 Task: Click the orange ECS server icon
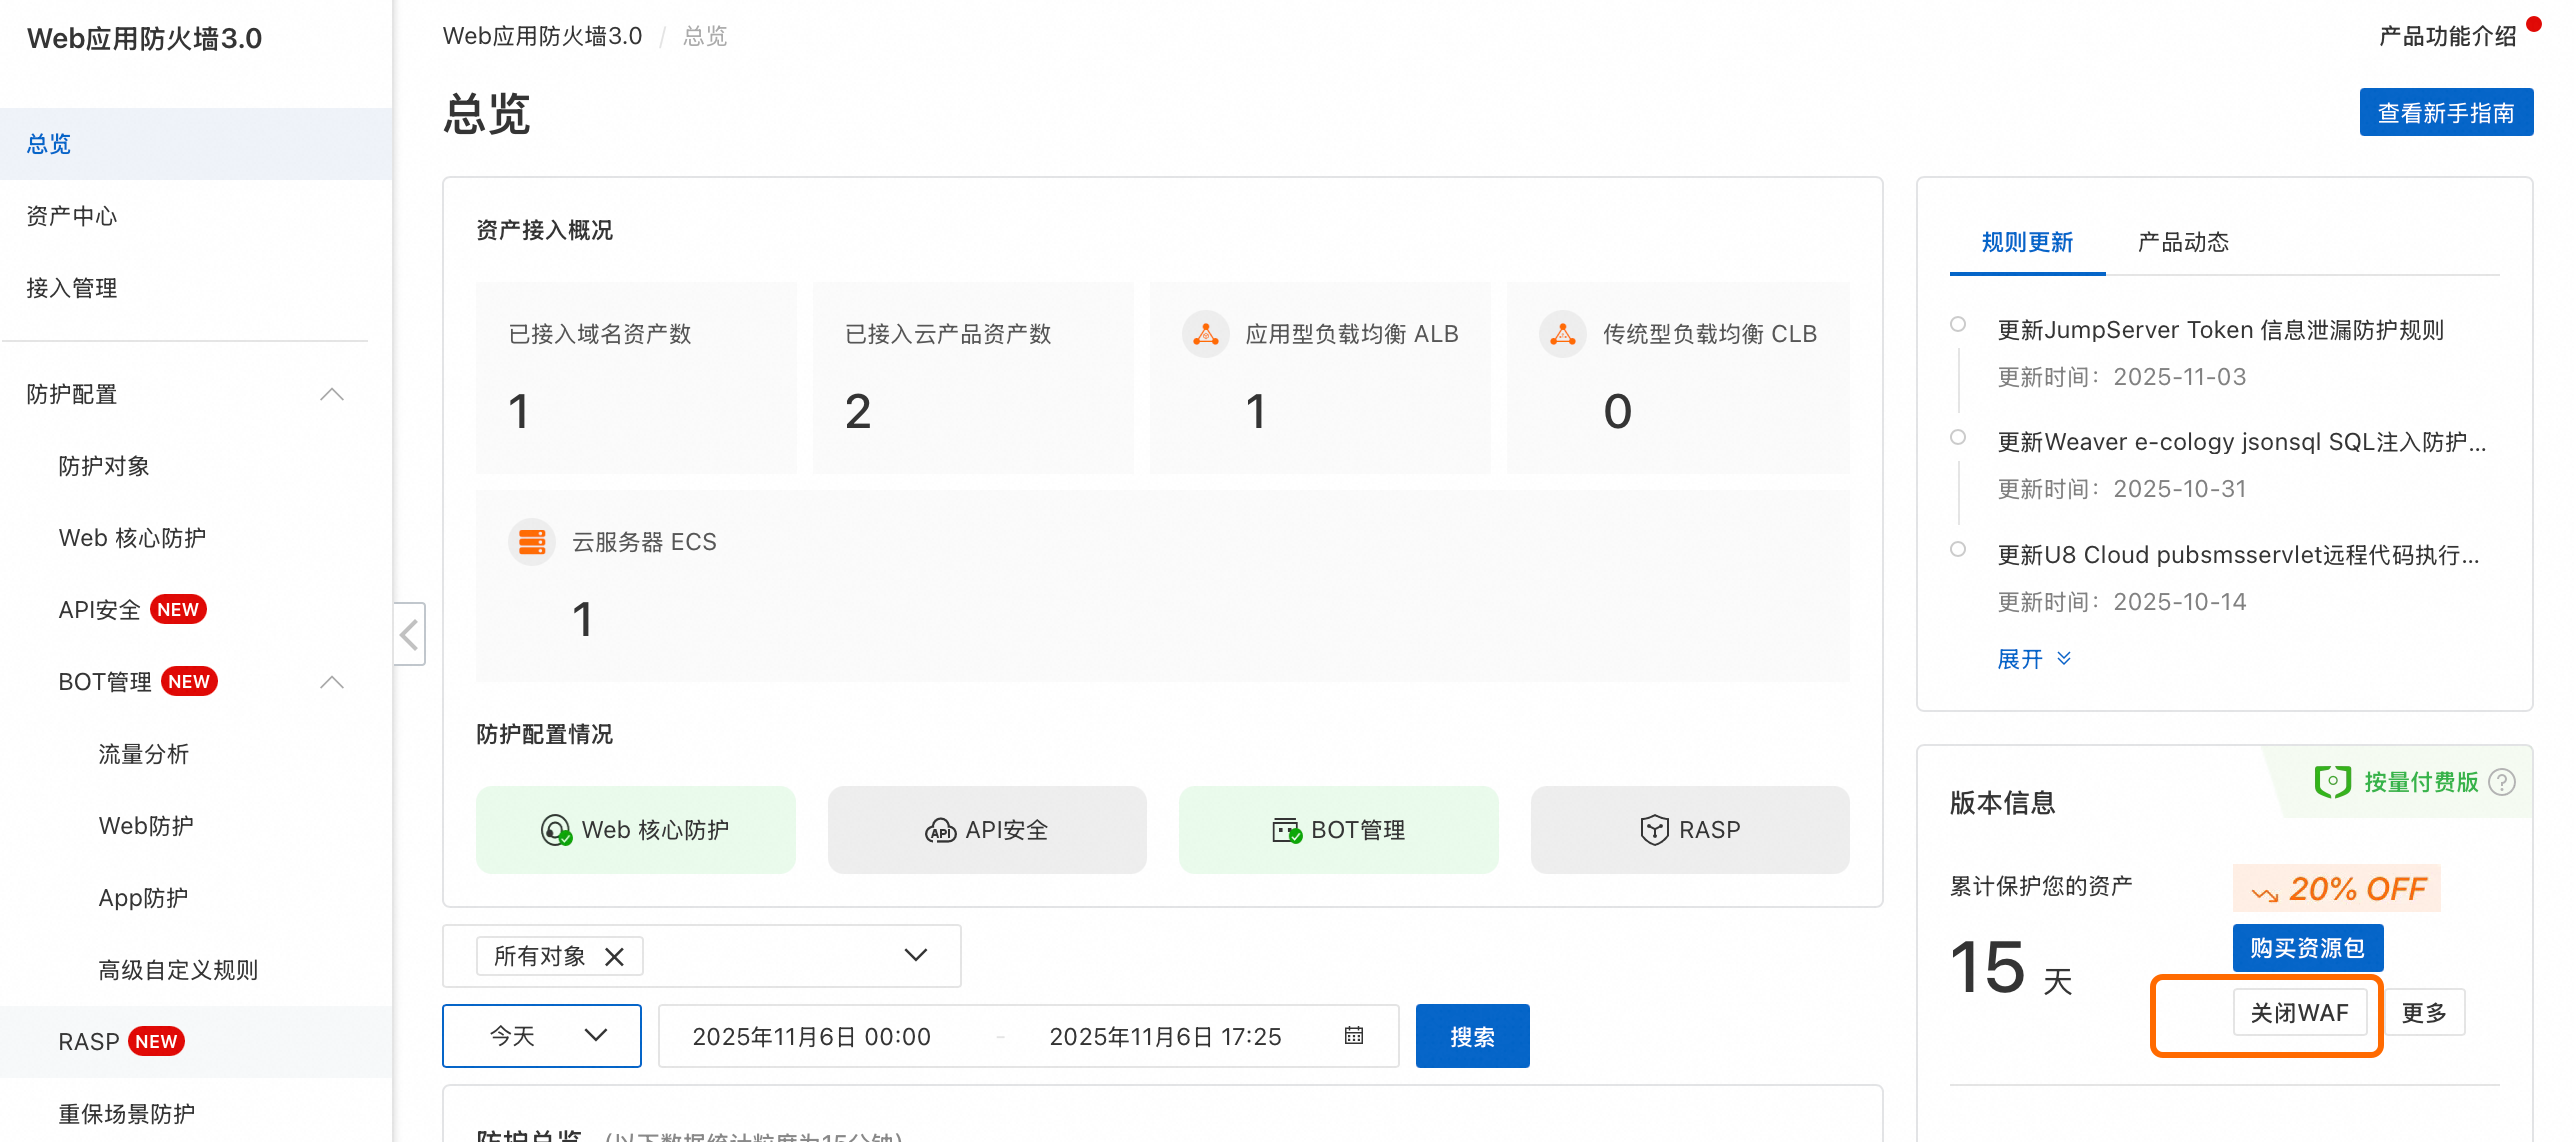pyautogui.click(x=532, y=542)
